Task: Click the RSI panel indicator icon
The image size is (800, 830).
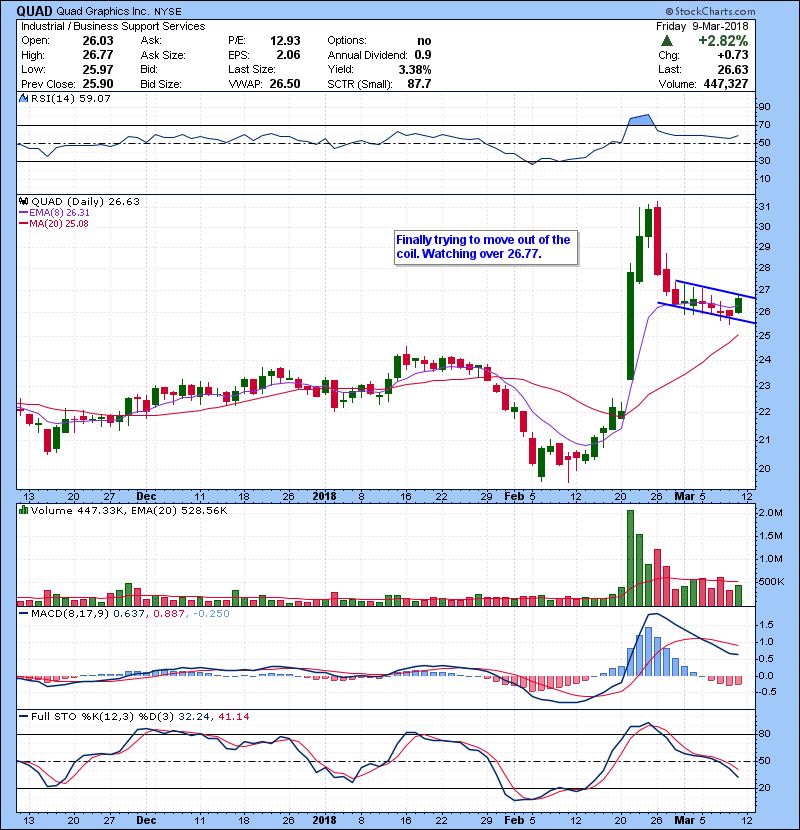Action: coord(23,98)
